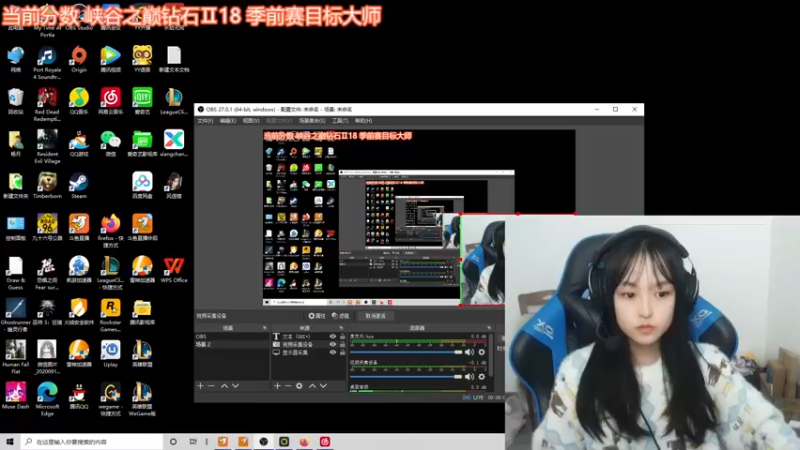Click the Properties button in source toolbar
Screen dimensions: 800x450
pos(317,316)
